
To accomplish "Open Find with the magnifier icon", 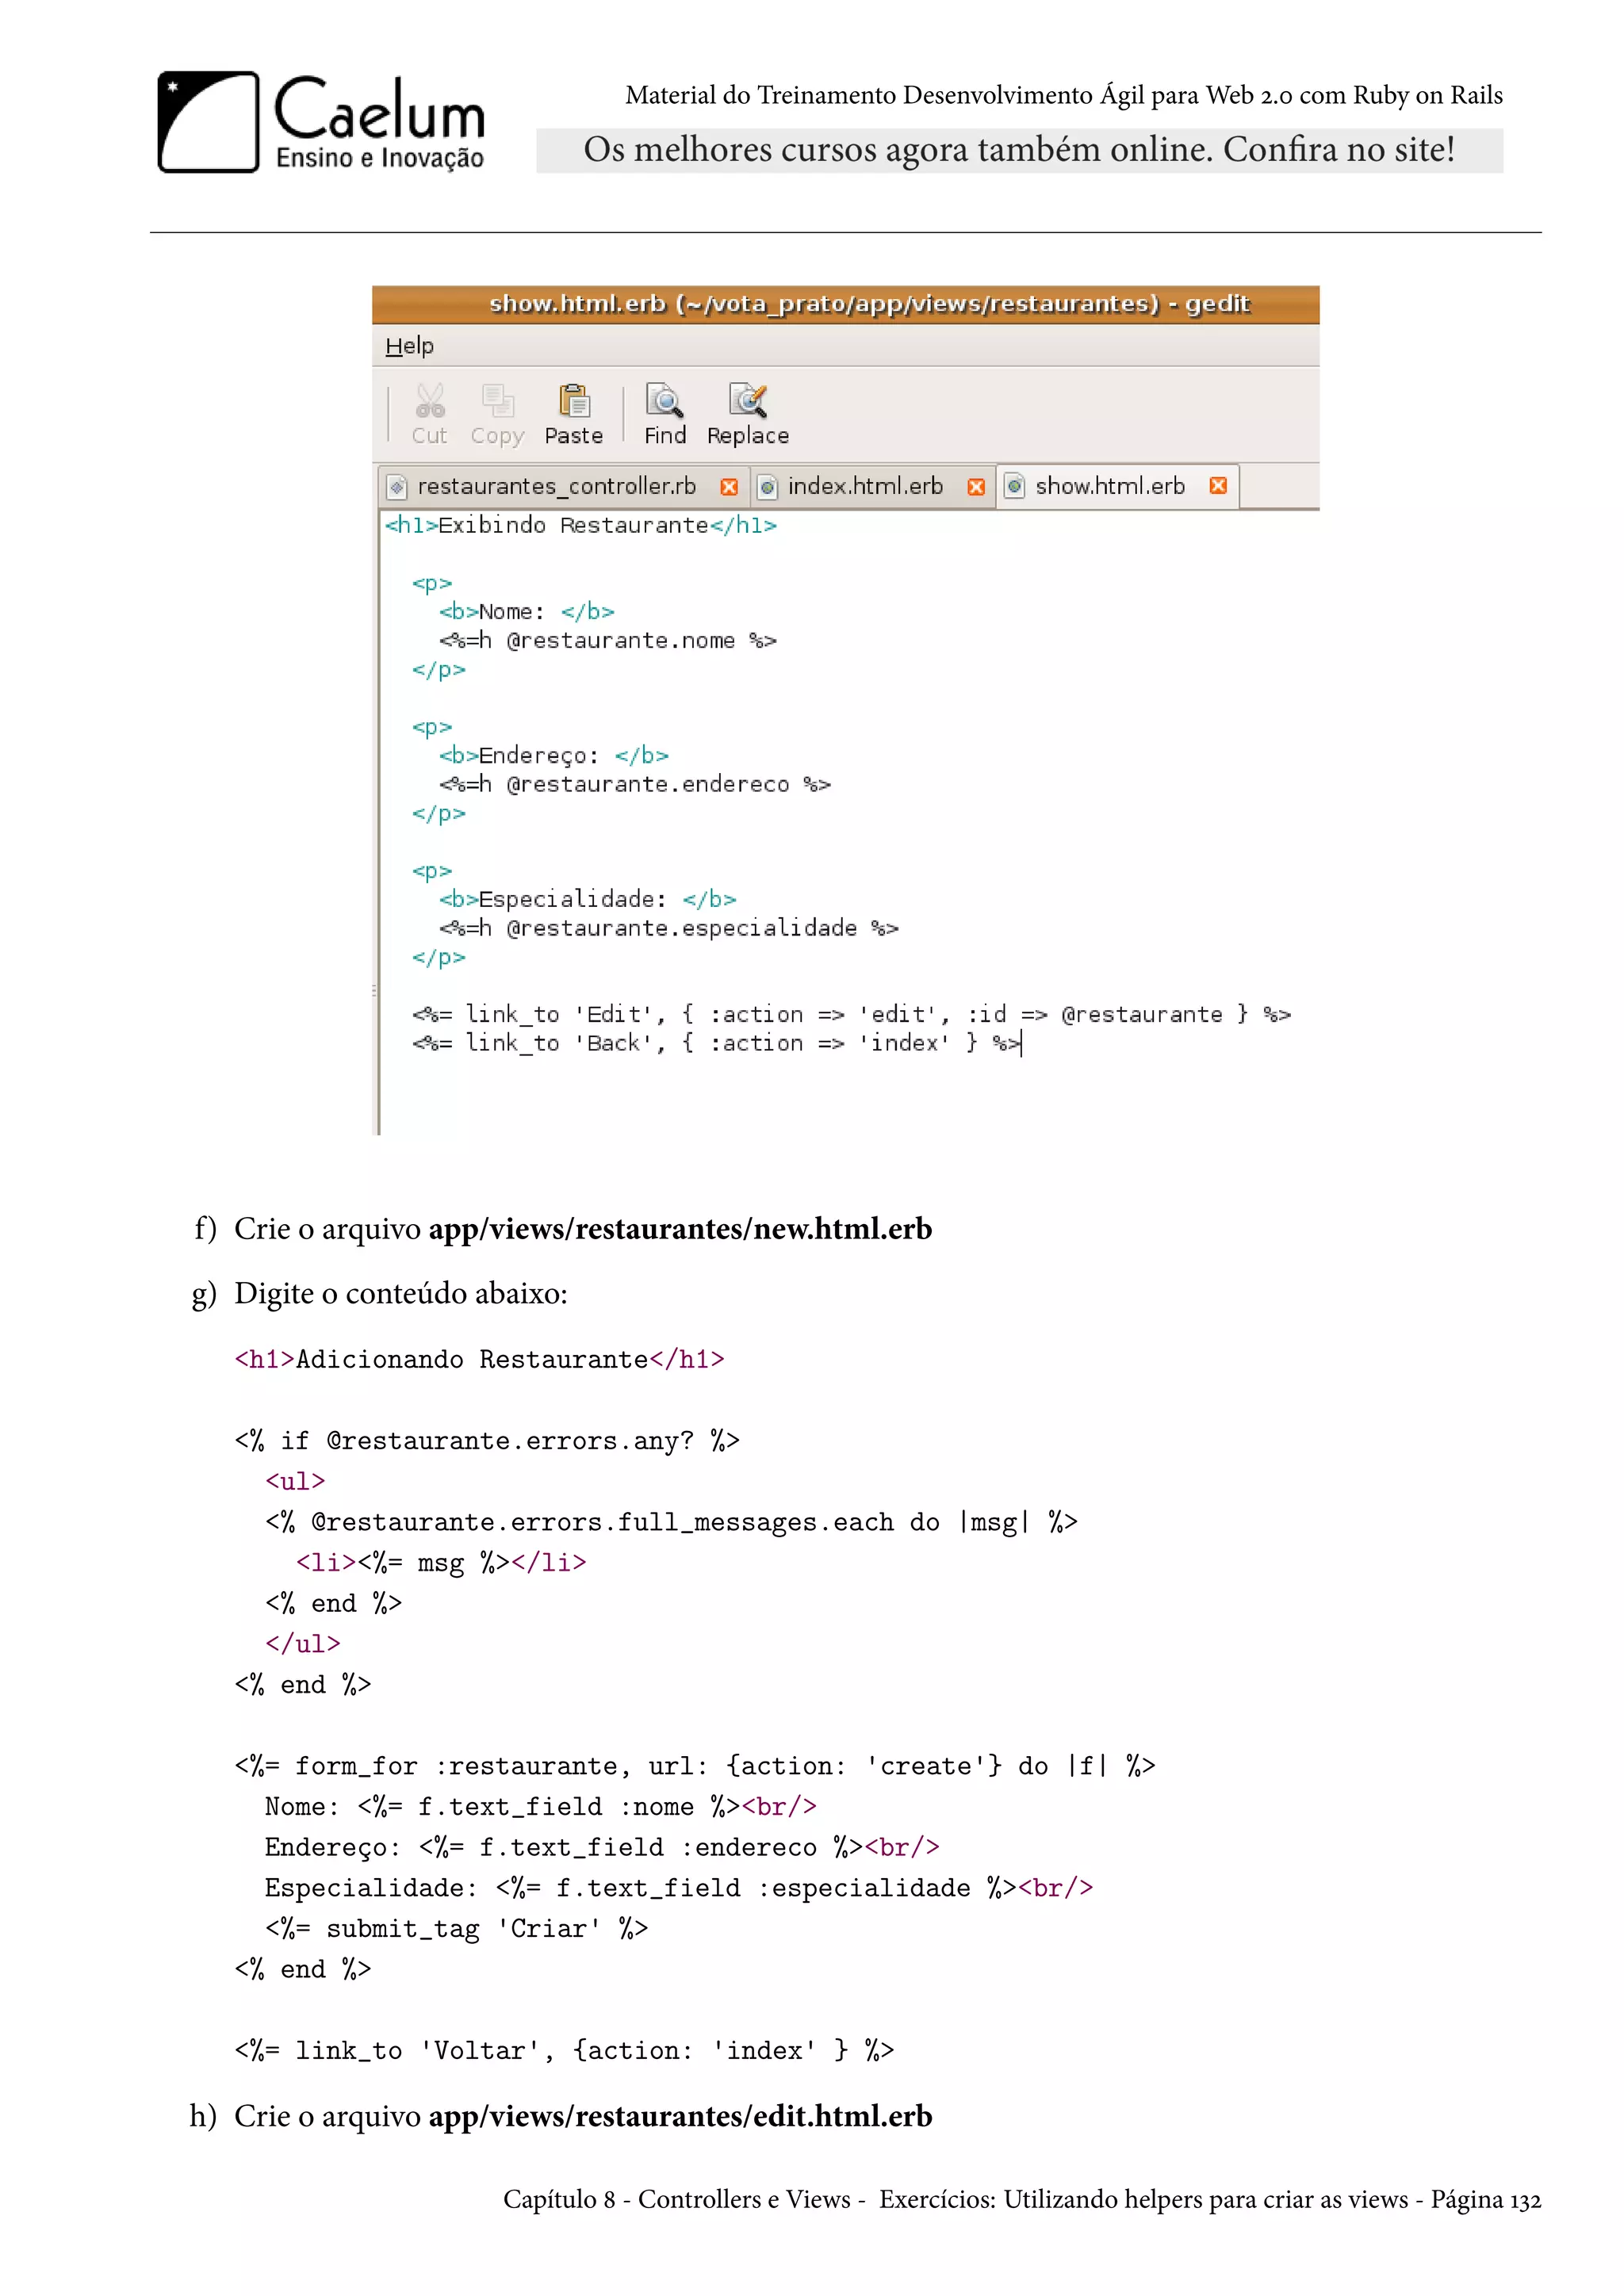I will pos(664,402).
